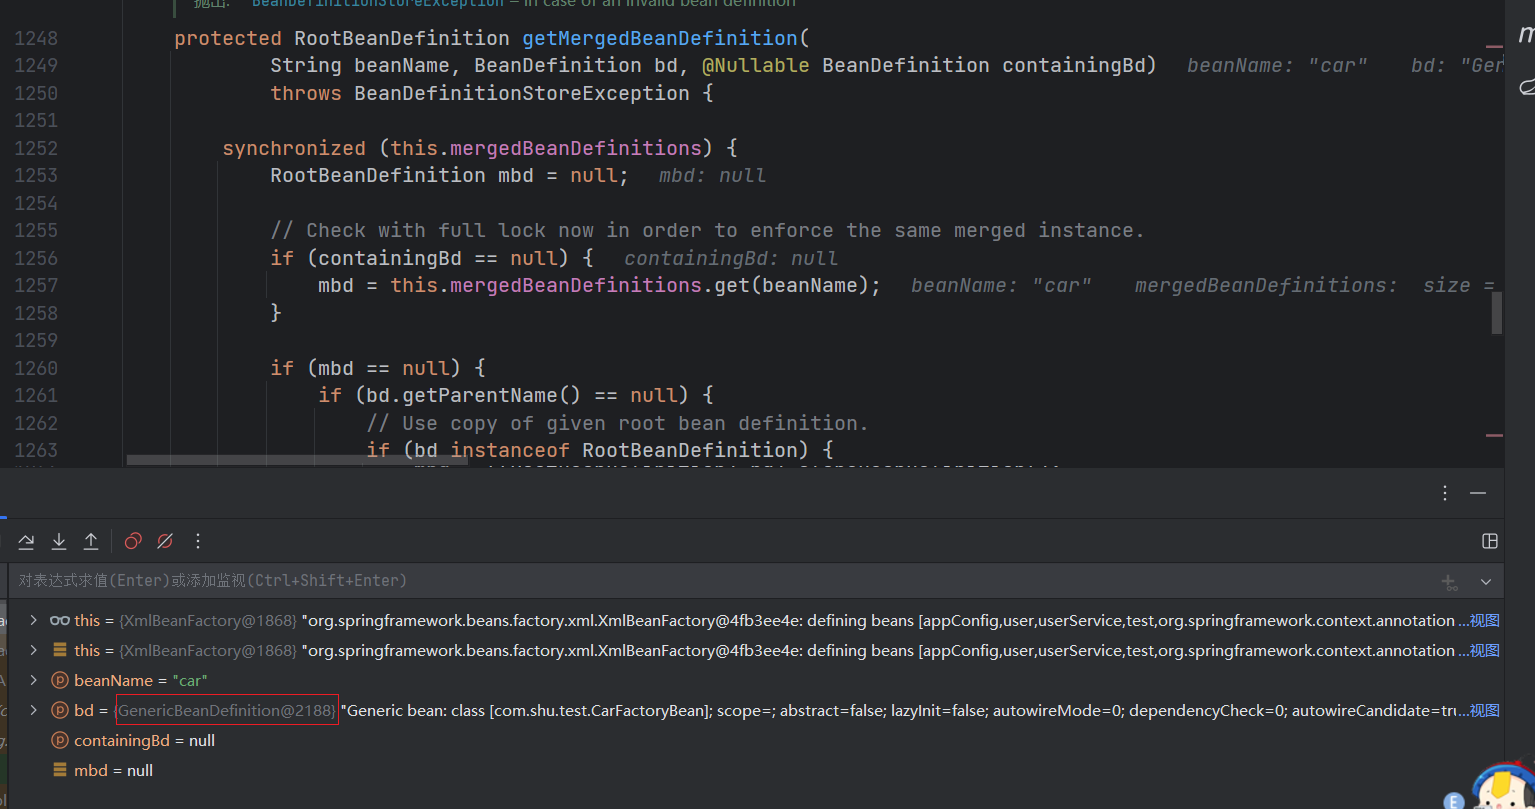The width and height of the screenshot is (1535, 809).
Task: Click the Step Into debugger icon
Action: click(59, 541)
